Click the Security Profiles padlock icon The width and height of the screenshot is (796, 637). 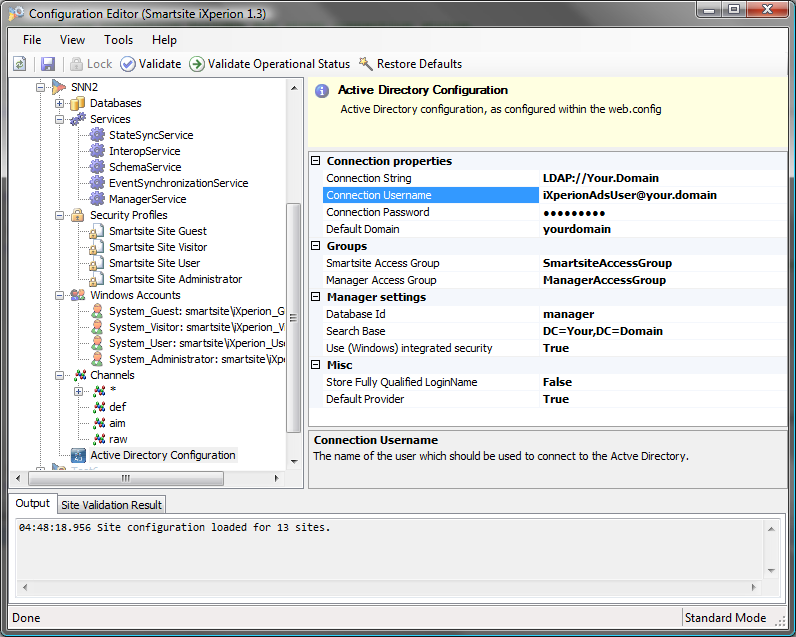pos(78,215)
